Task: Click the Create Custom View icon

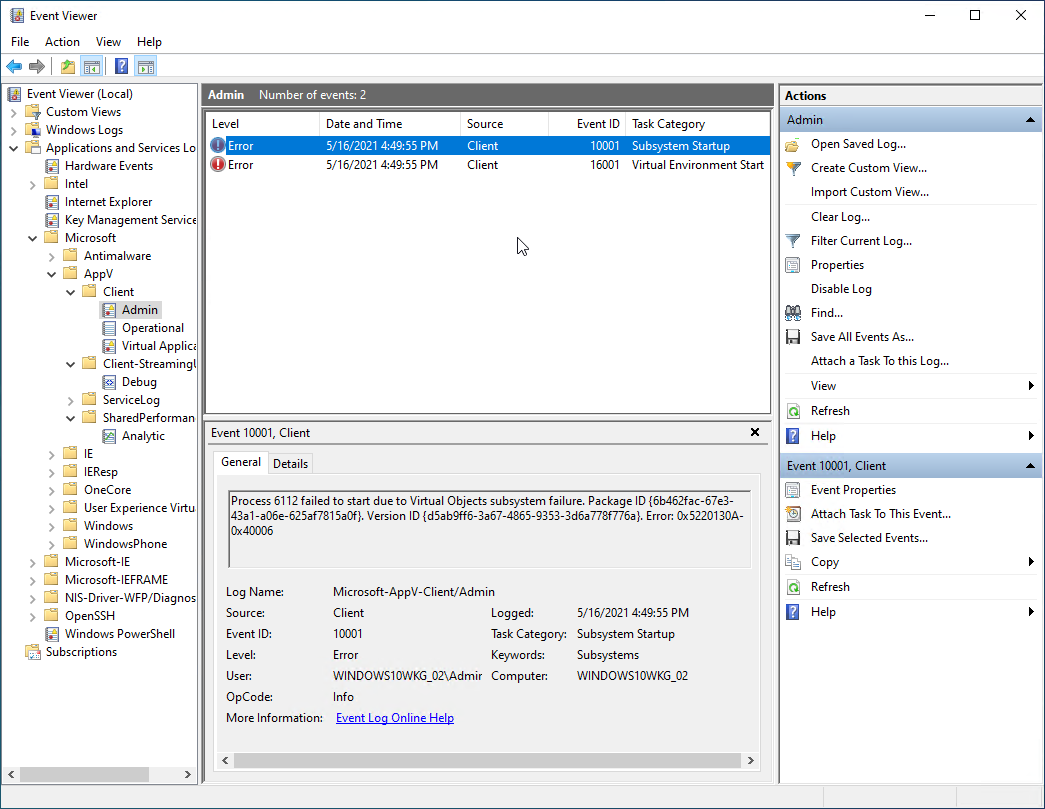Action: pyautogui.click(x=793, y=168)
